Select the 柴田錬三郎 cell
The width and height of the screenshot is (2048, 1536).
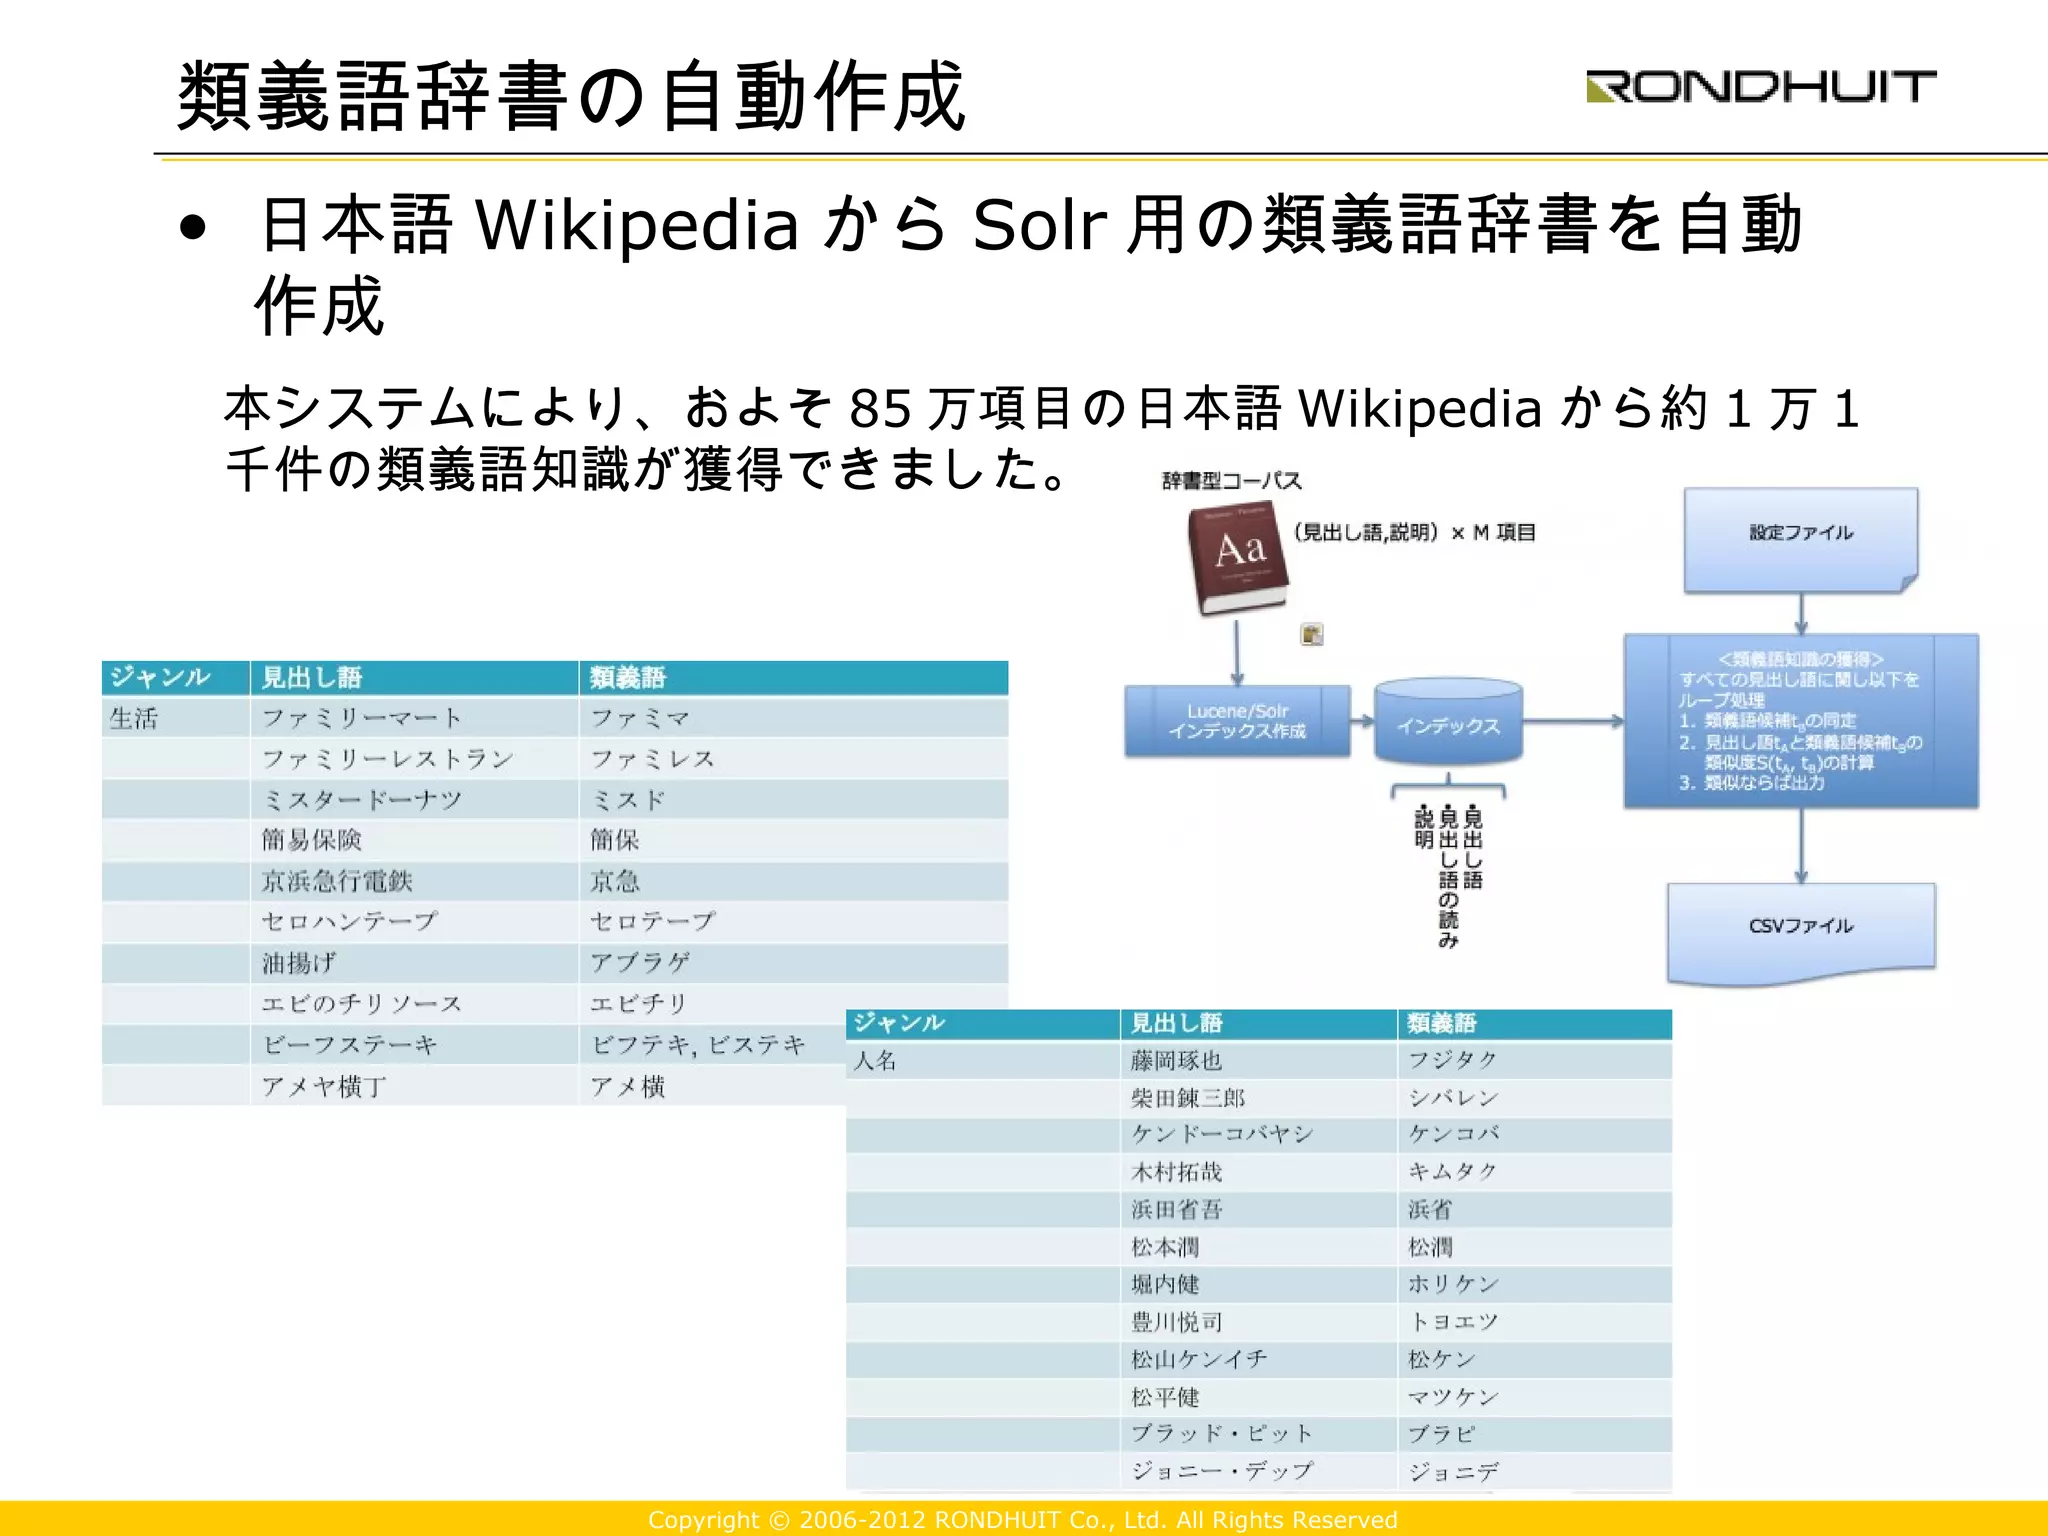click(x=1258, y=1098)
